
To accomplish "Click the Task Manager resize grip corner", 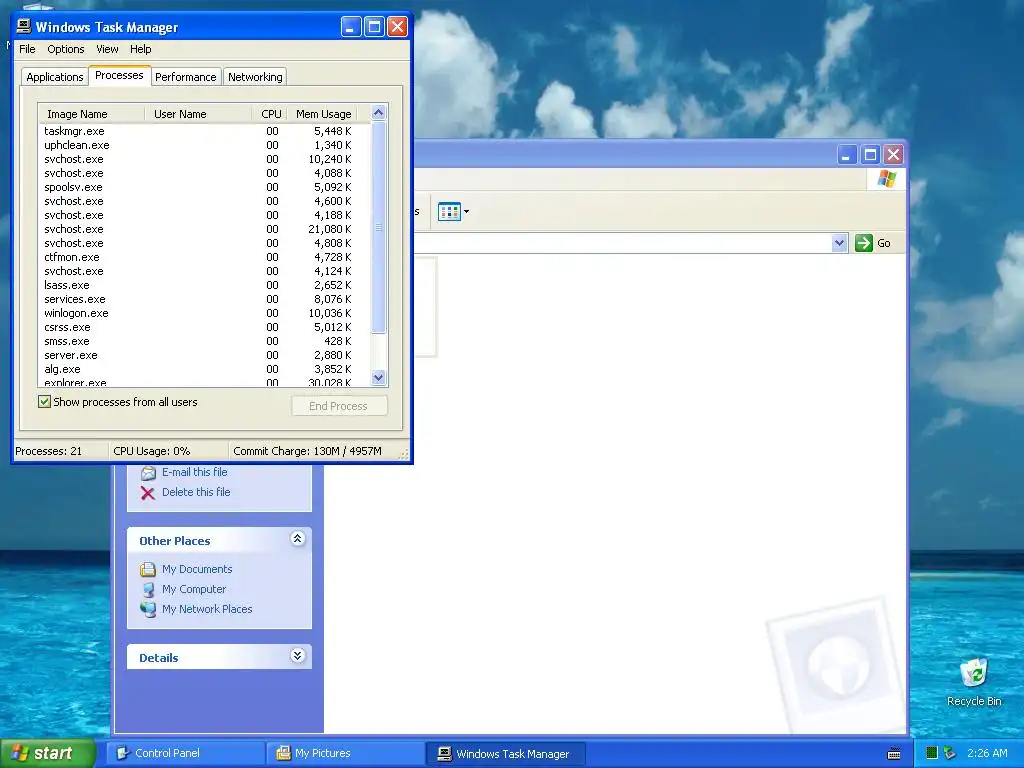I will [x=404, y=454].
